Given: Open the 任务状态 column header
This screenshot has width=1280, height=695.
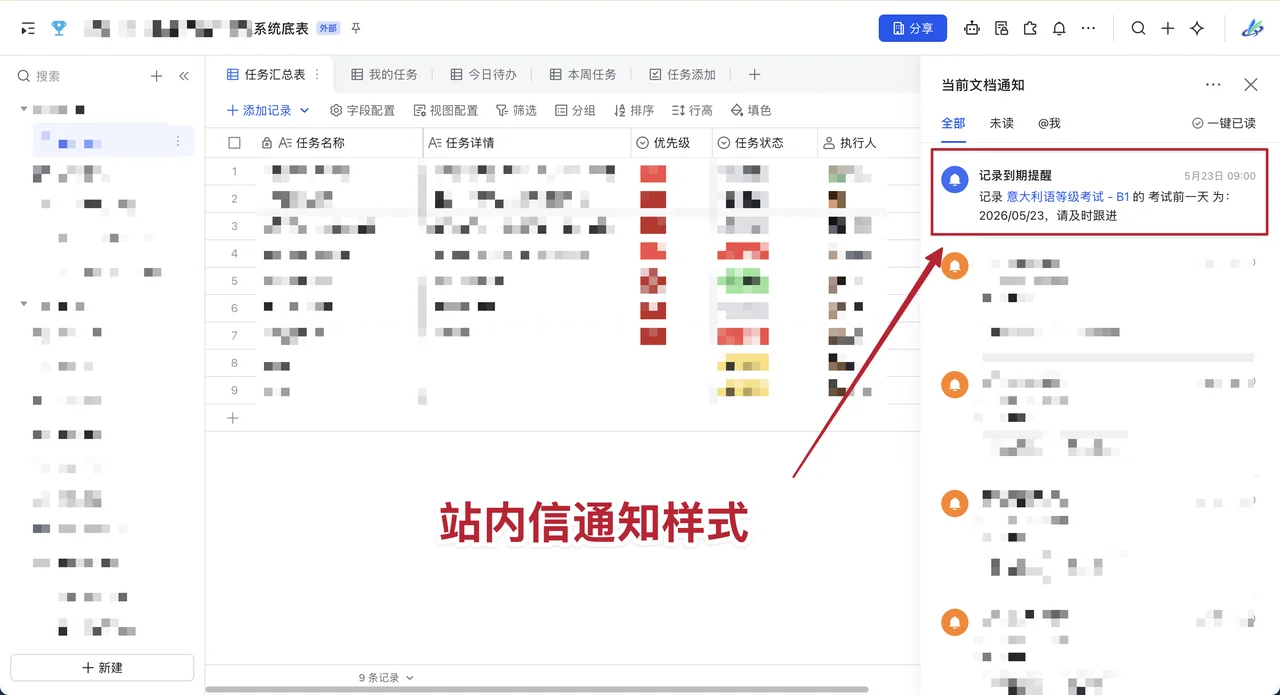Looking at the screenshot, I should point(765,143).
